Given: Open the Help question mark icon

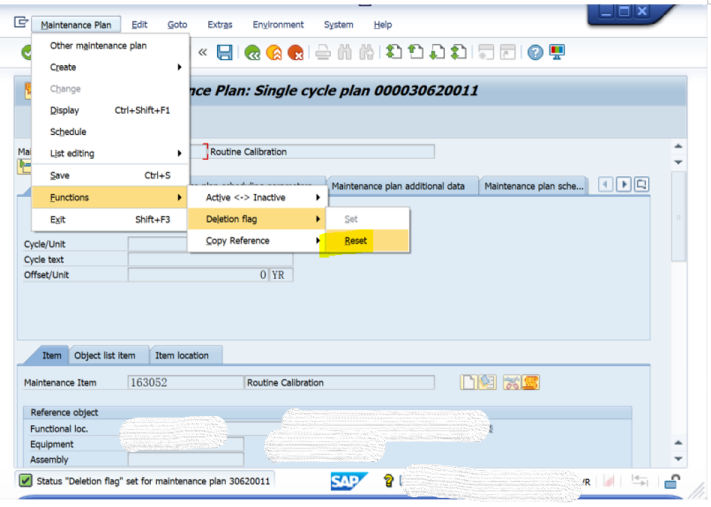Looking at the screenshot, I should pos(535,53).
